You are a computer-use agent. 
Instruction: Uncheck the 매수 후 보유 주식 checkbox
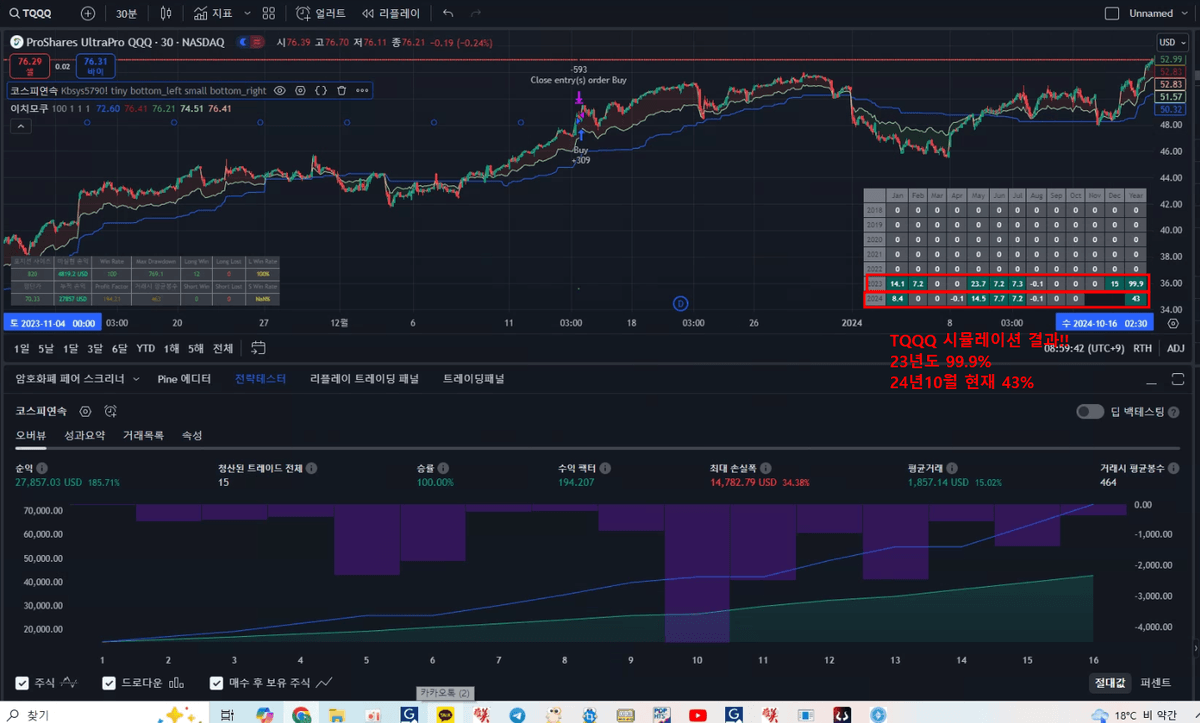(216, 683)
